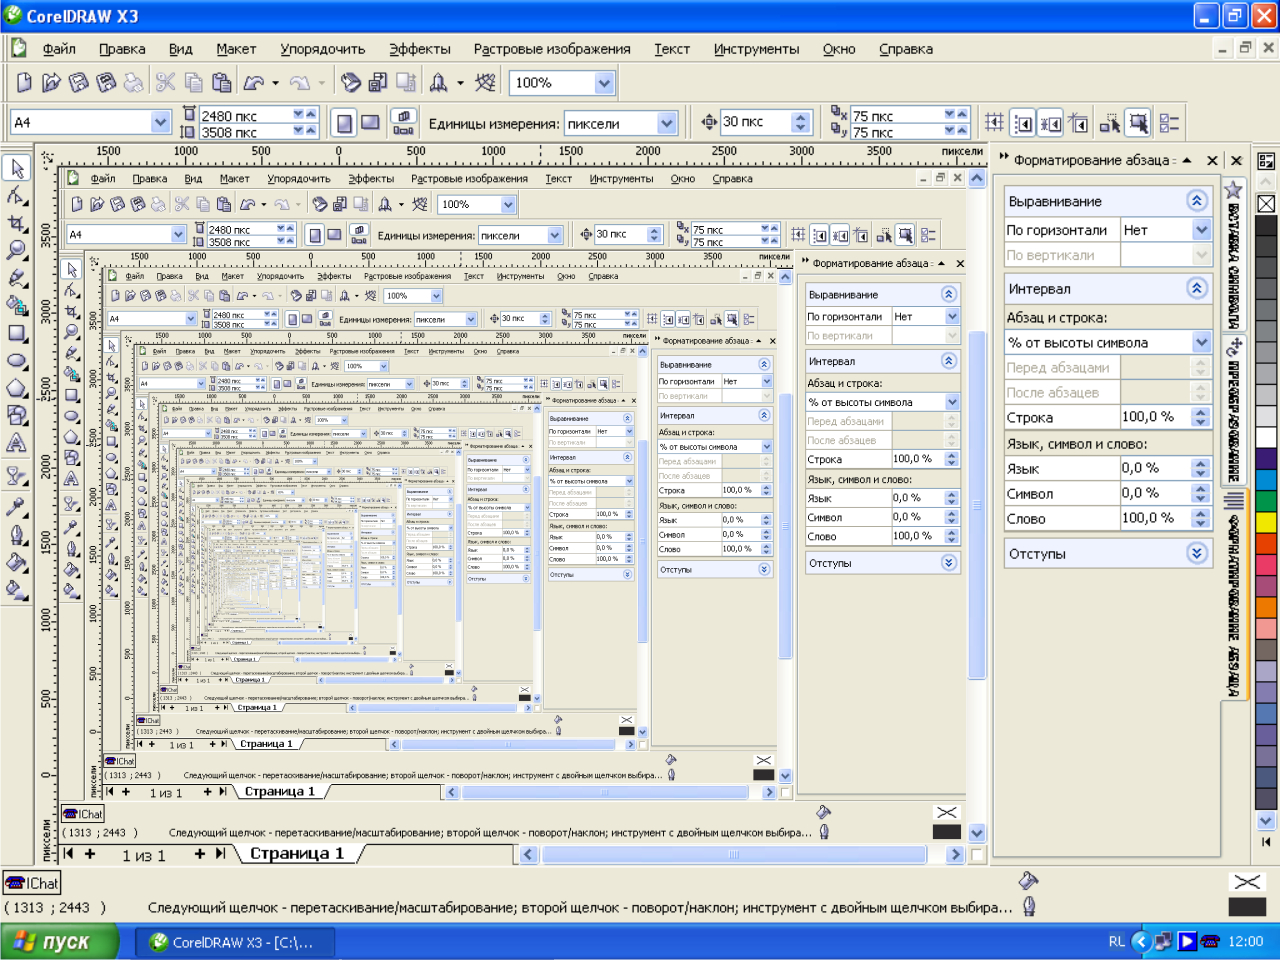Create a new document with the top toolbar's New icon

pyautogui.click(x=24, y=82)
